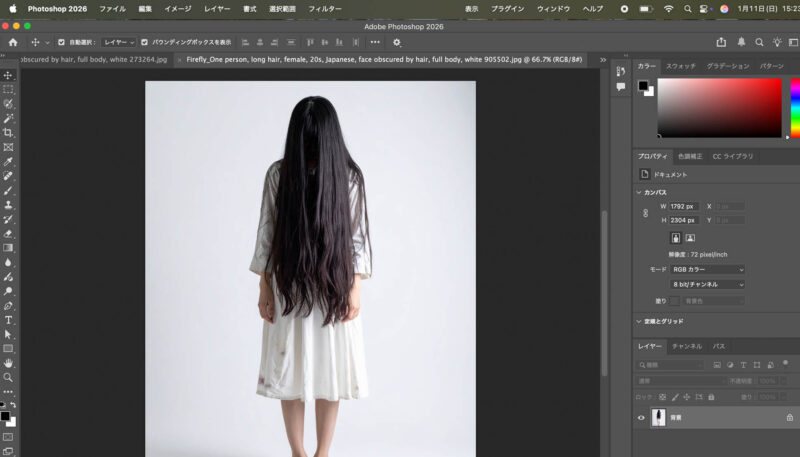This screenshot has width=800, height=457.
Task: Toggle layer filtering on/off switch
Action: (785, 364)
